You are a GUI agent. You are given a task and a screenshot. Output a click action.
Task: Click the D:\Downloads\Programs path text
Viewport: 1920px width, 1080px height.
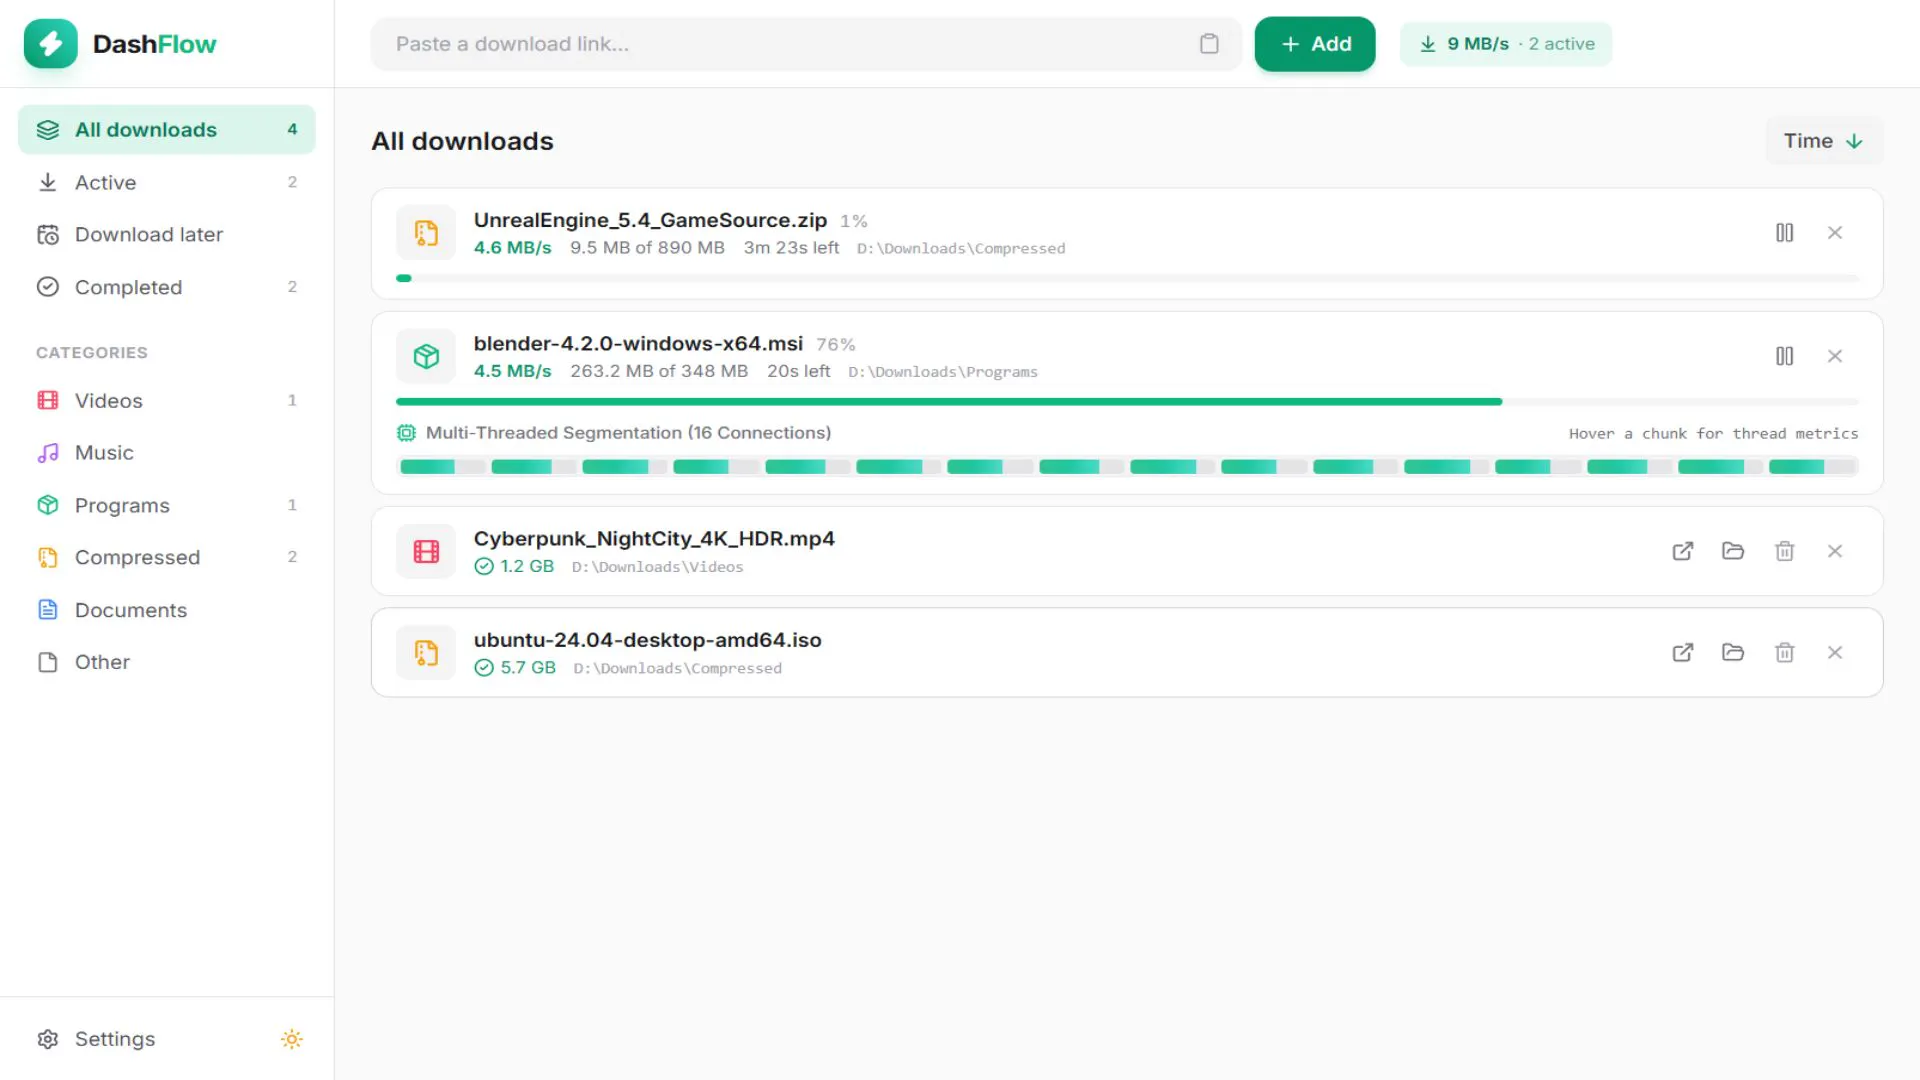pyautogui.click(x=943, y=372)
